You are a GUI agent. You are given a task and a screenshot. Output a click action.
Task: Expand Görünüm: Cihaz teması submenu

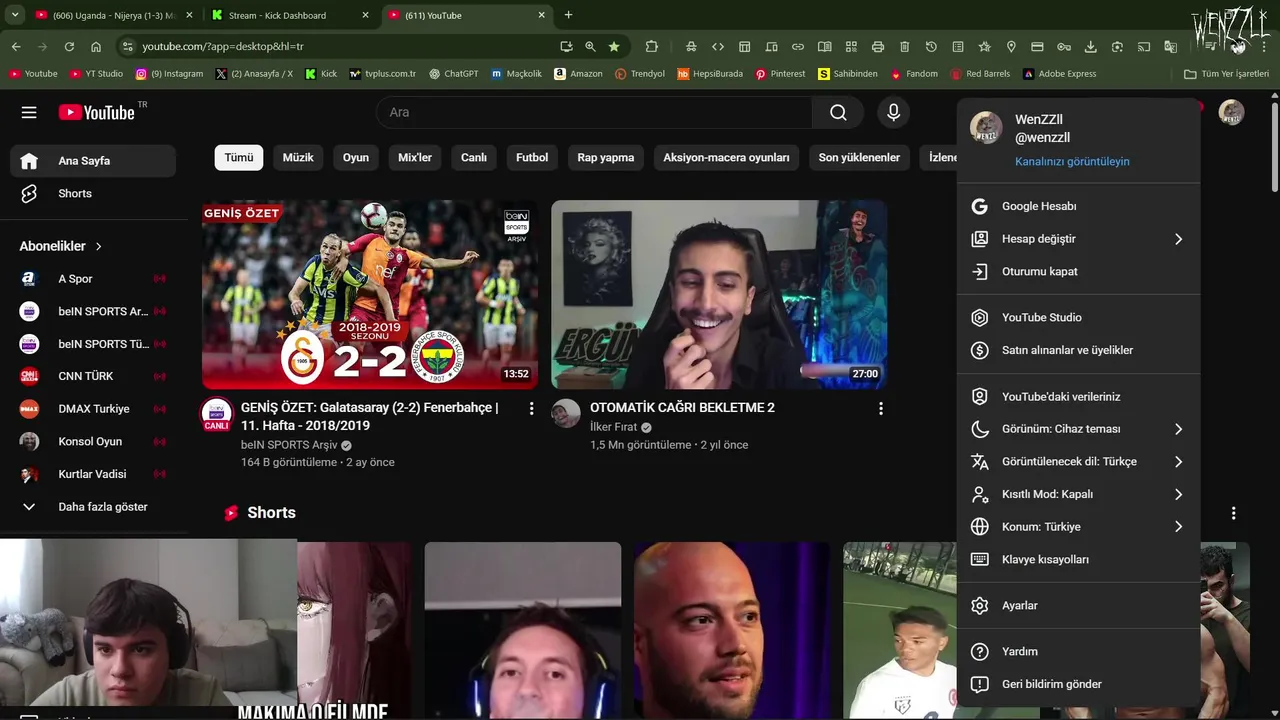coord(1078,429)
